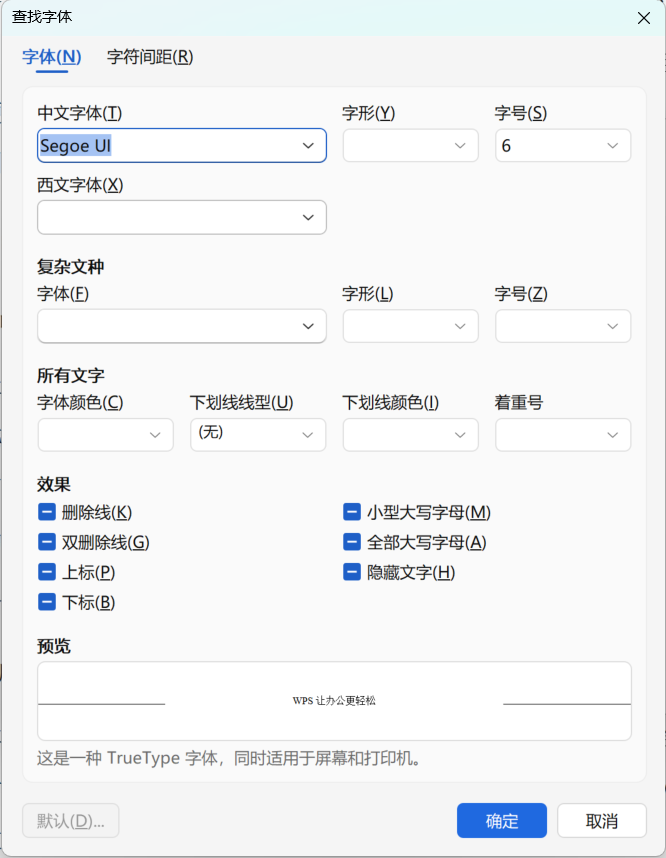Open the 中文字体 dropdown arrow
The height and width of the screenshot is (858, 666).
(308, 146)
